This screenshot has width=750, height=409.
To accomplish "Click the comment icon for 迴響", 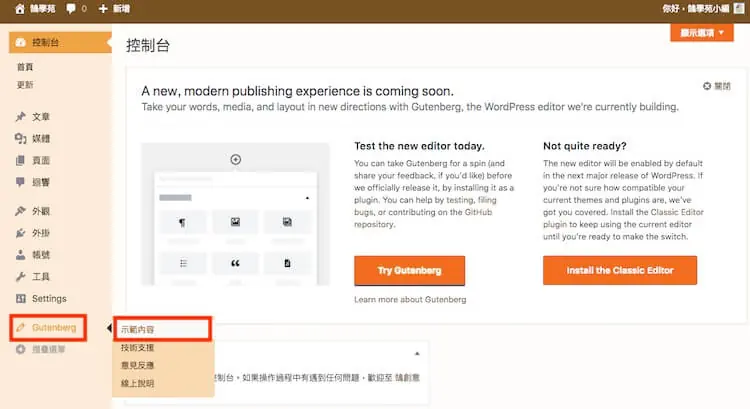I will 21,182.
